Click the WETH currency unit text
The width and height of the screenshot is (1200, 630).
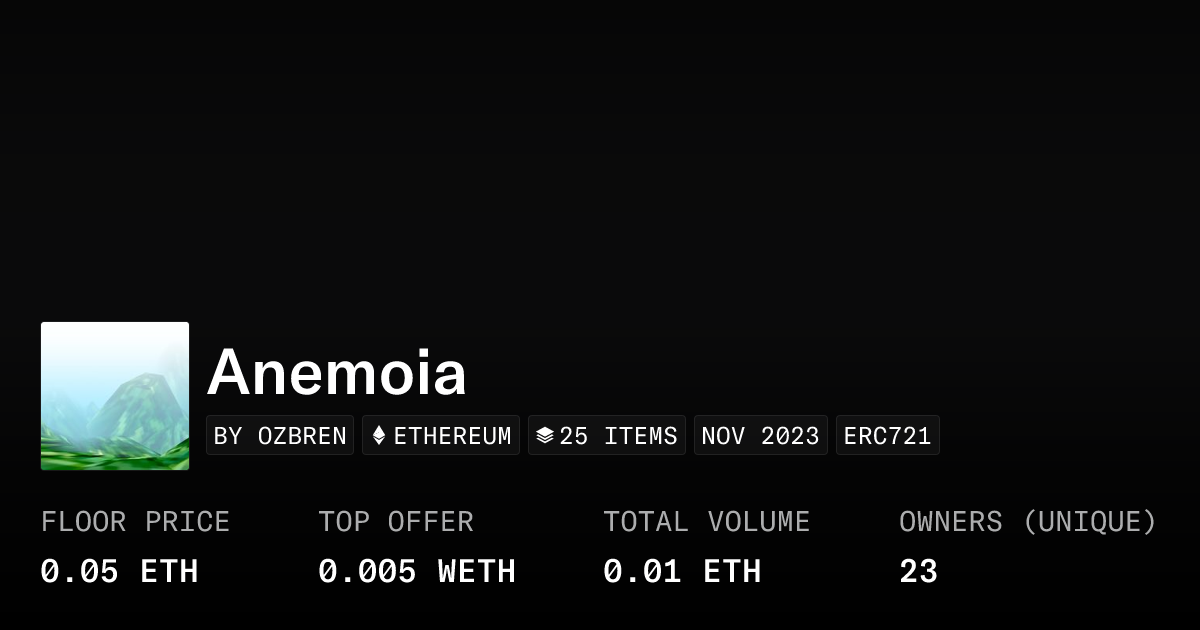pyautogui.click(x=477, y=572)
